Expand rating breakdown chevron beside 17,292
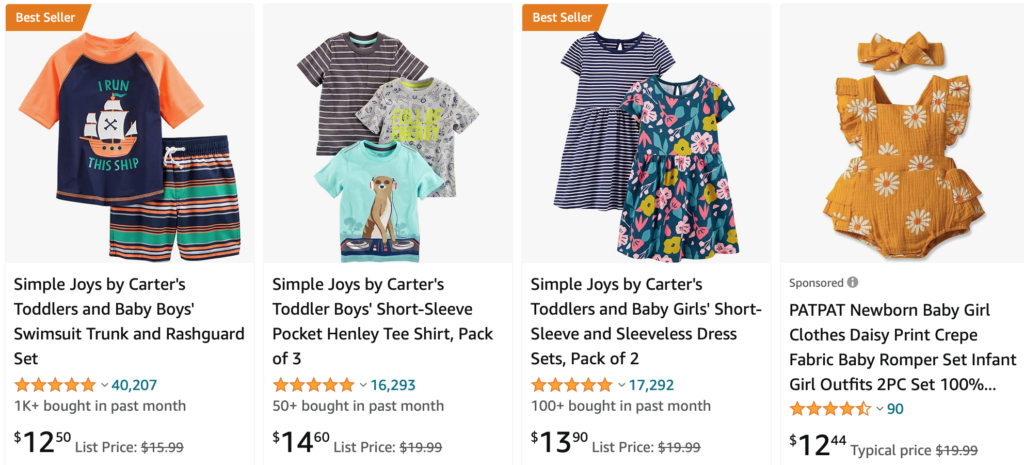The height and width of the screenshot is (465, 1024). 621,385
